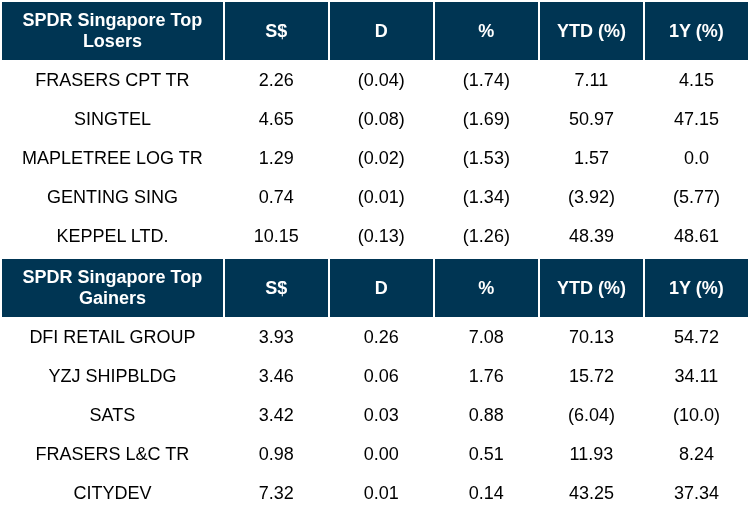Image resolution: width=750 pixels, height=514 pixels.
Task: Select SINGTEL's YTD value 50.97
Action: pos(591,119)
